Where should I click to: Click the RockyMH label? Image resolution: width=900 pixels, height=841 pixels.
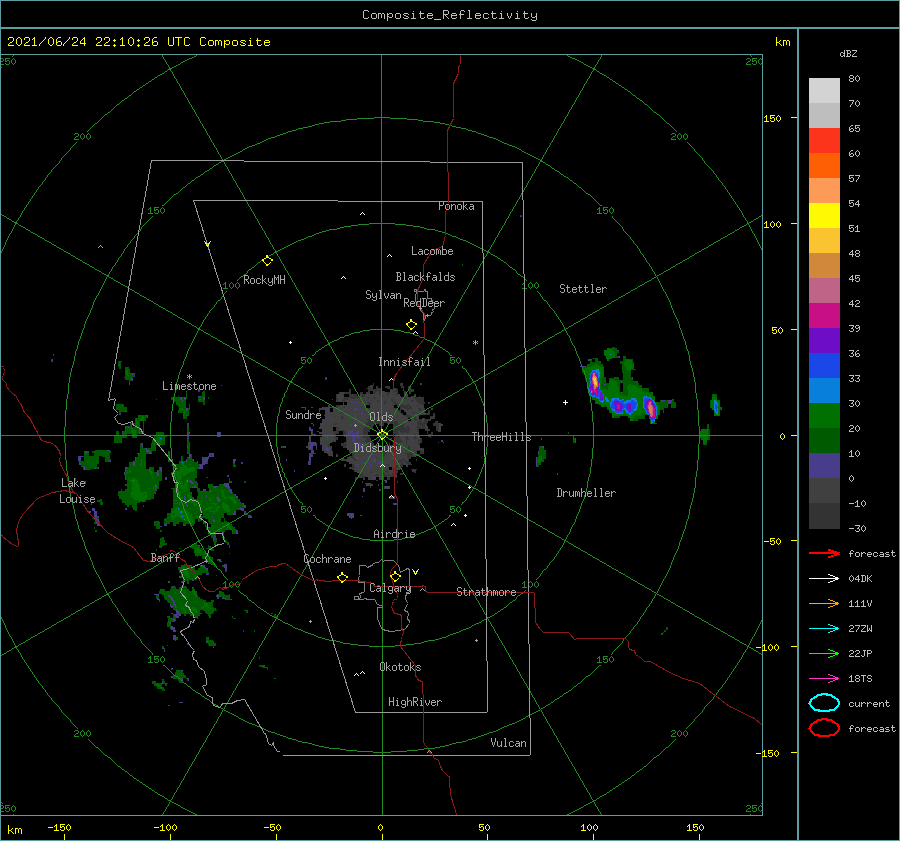(x=264, y=280)
